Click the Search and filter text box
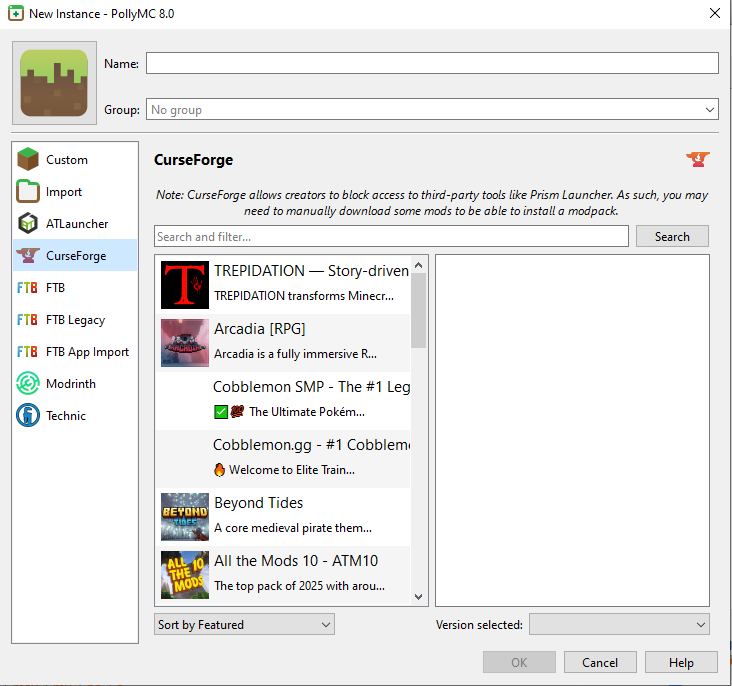 (391, 236)
